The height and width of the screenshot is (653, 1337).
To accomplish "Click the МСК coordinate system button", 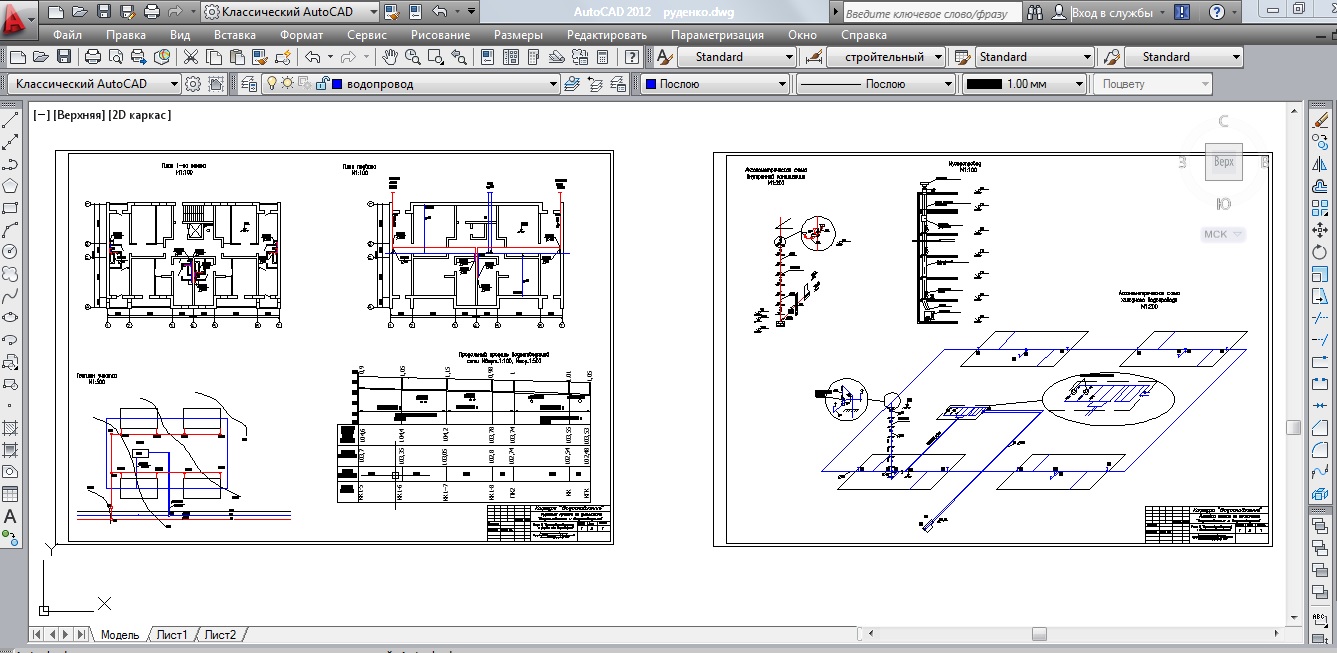I will [1223, 234].
